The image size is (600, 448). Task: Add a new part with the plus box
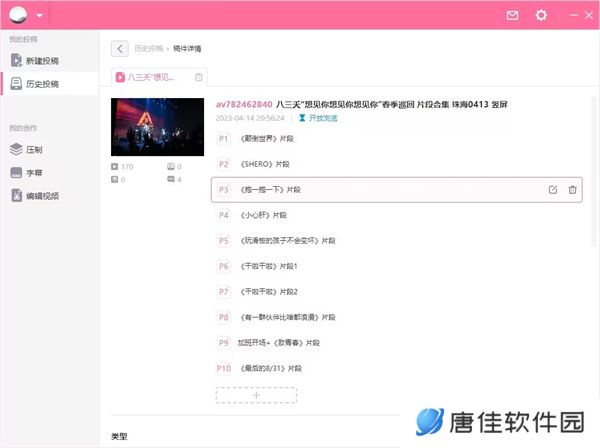[x=256, y=395]
